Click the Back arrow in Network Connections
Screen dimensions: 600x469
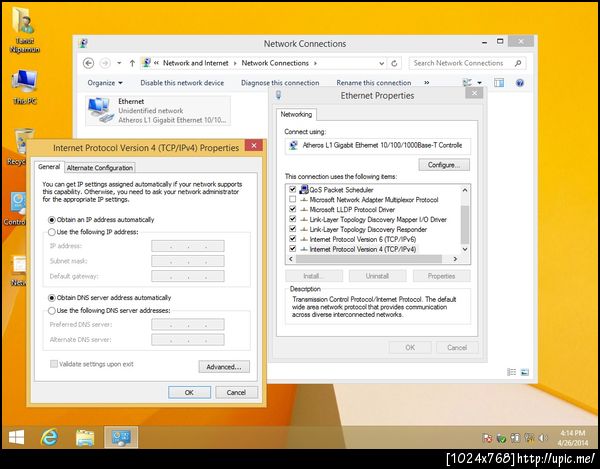[x=88, y=63]
